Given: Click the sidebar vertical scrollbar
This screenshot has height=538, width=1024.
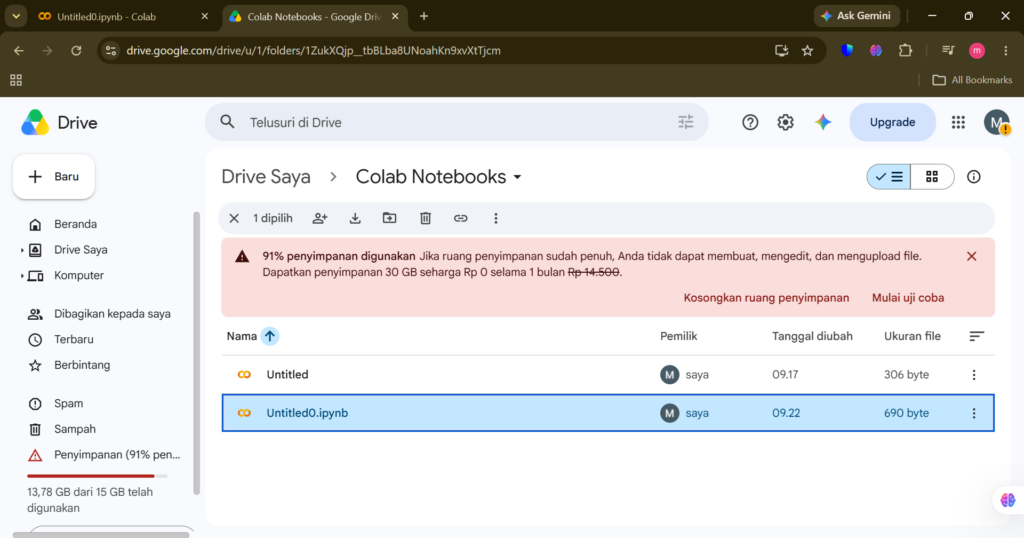Looking at the screenshot, I should tap(197, 353).
